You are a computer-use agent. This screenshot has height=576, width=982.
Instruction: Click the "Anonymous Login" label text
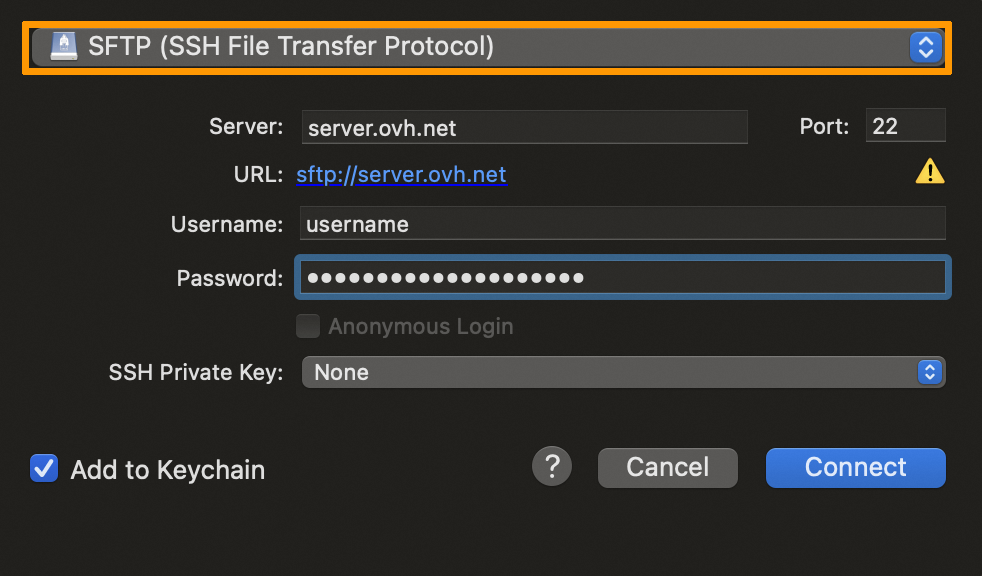[420, 326]
